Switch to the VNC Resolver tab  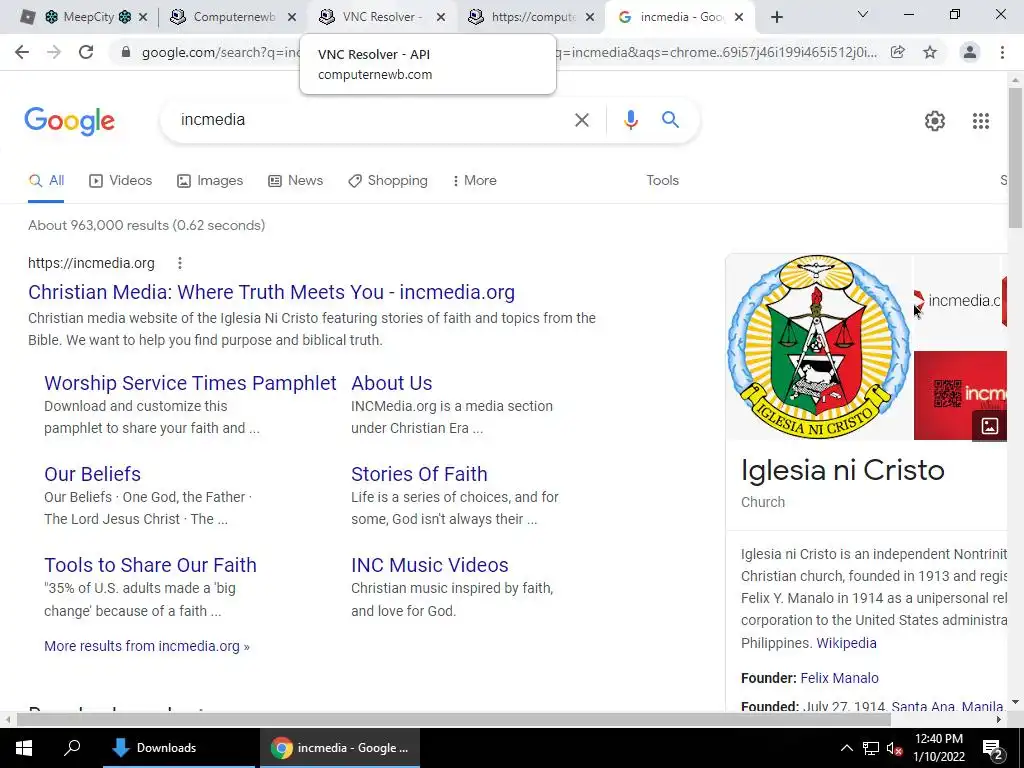(382, 17)
